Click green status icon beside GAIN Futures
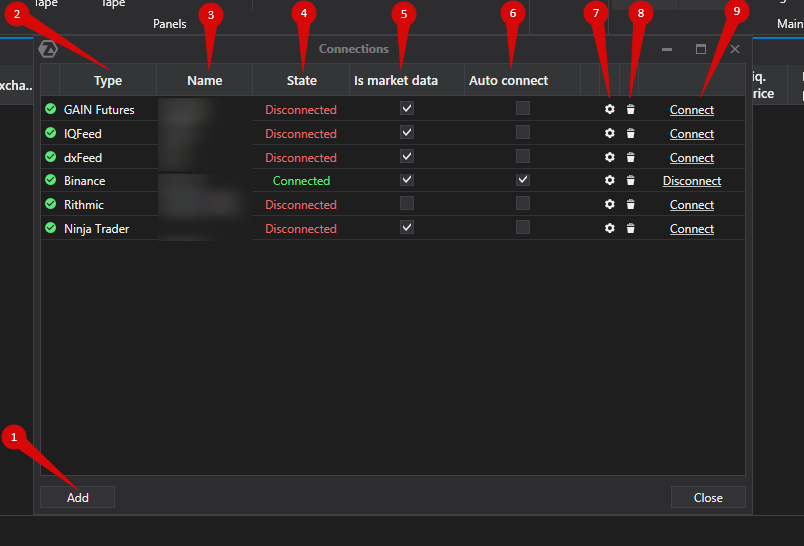Image resolution: width=804 pixels, height=546 pixels. pyautogui.click(x=50, y=109)
